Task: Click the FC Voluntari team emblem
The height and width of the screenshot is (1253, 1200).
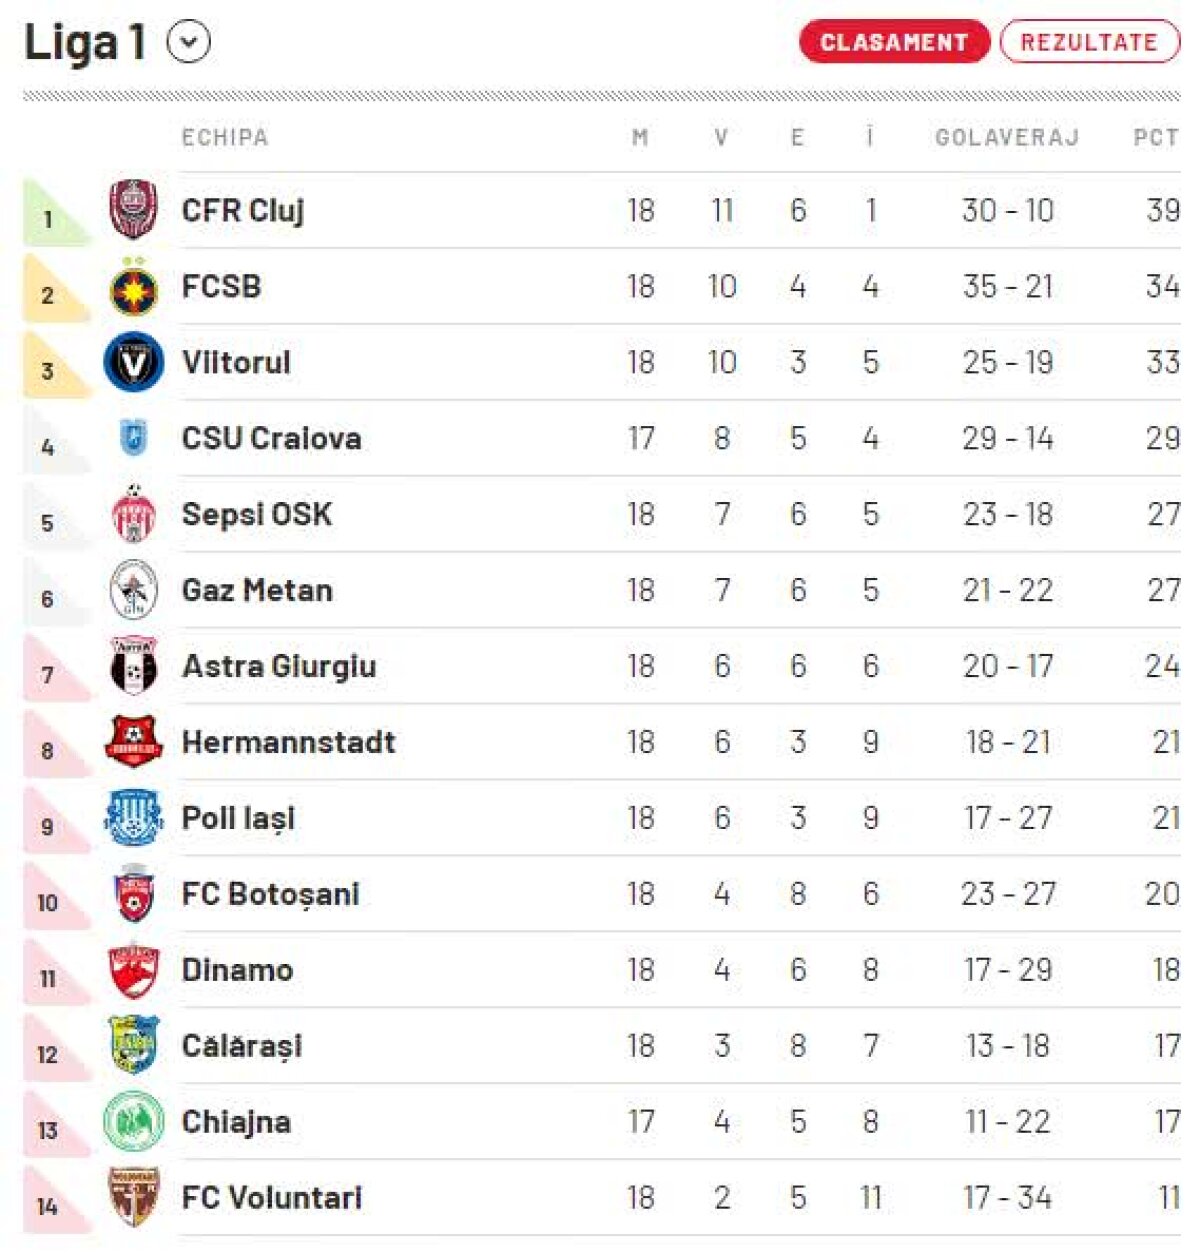Action: pyautogui.click(x=133, y=1197)
